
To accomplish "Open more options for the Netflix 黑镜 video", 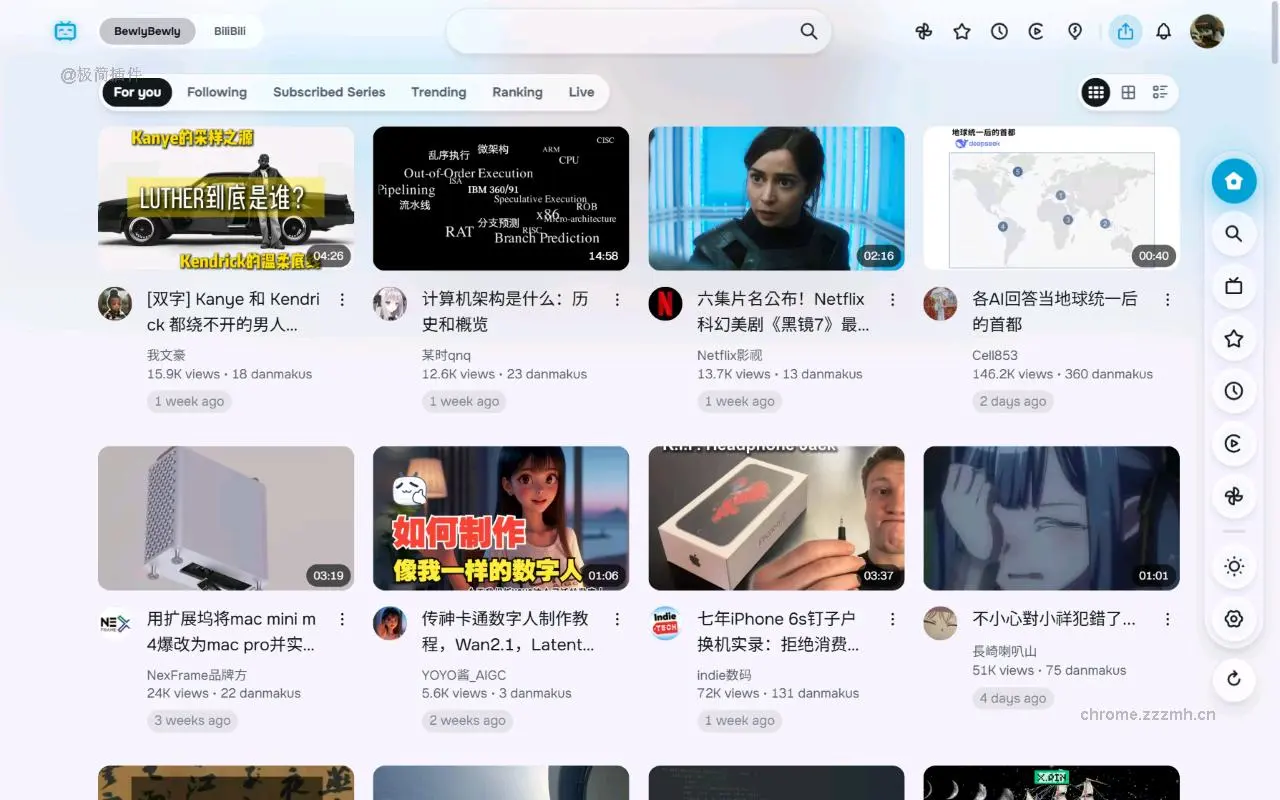I will tap(892, 298).
